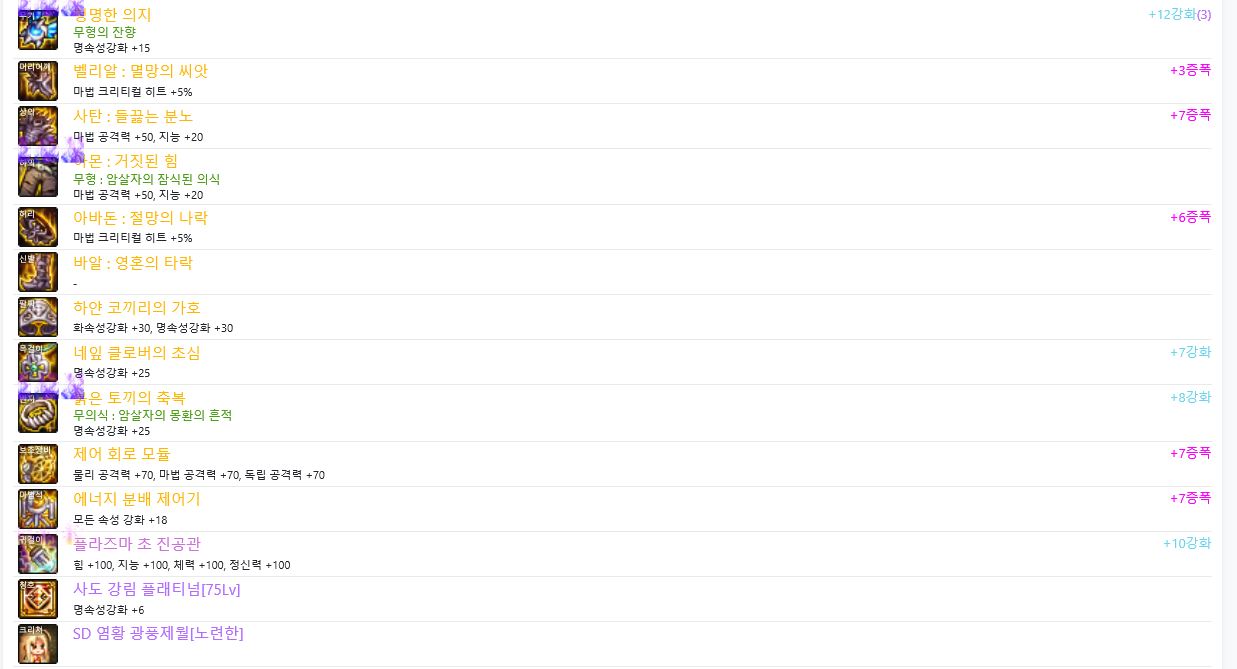
Task: Open the 제어 회로 모듈 item name
Action: tap(122, 454)
